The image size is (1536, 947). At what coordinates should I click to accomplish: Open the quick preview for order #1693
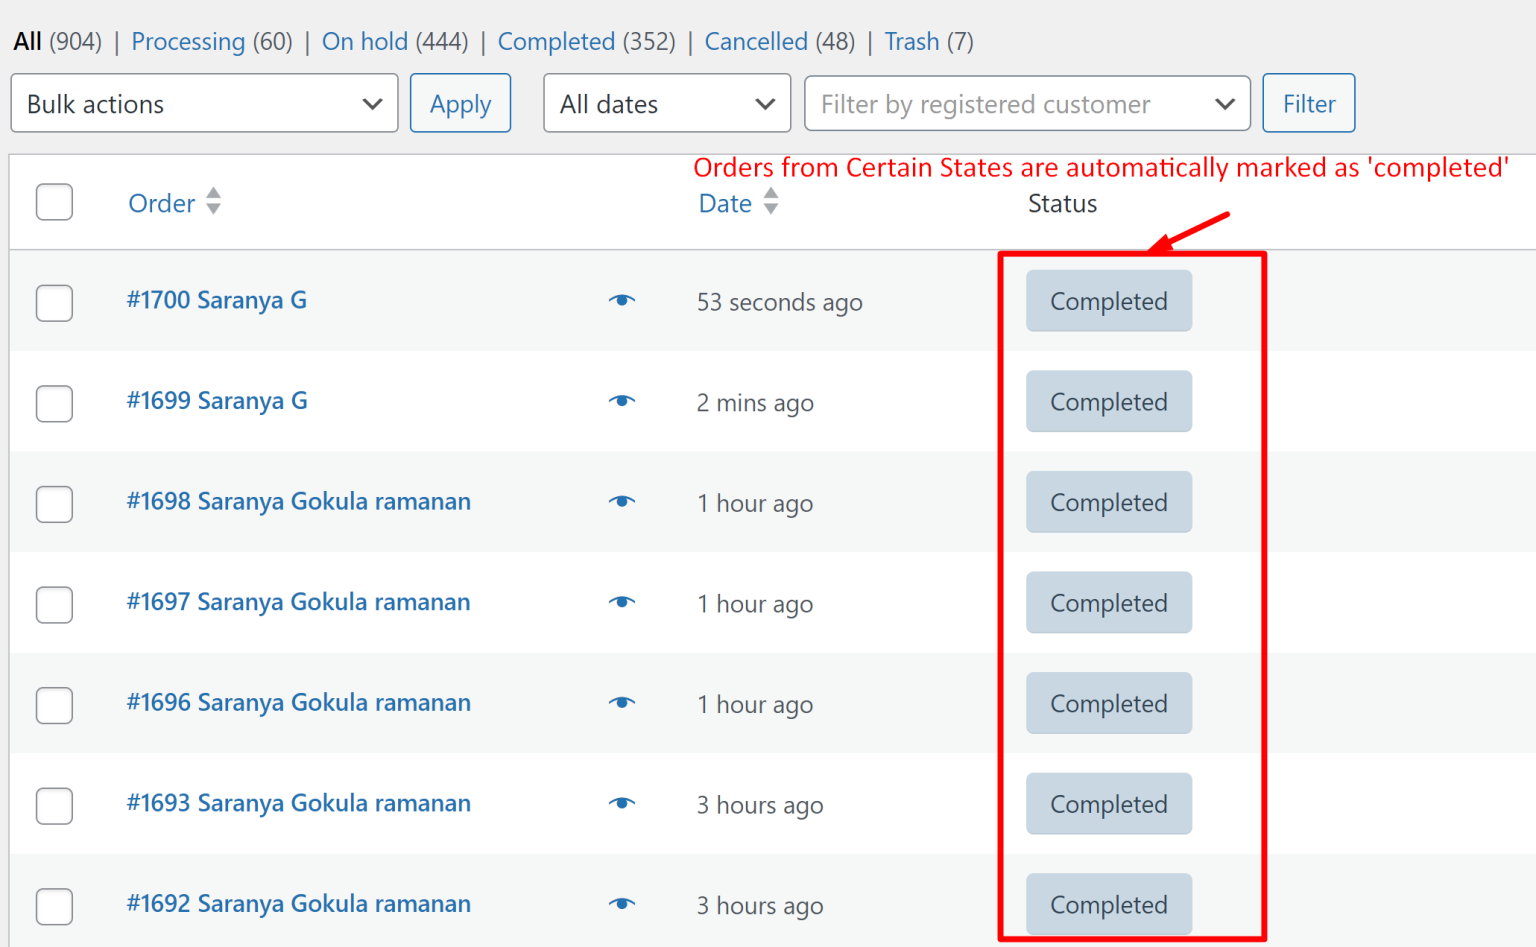pos(622,803)
